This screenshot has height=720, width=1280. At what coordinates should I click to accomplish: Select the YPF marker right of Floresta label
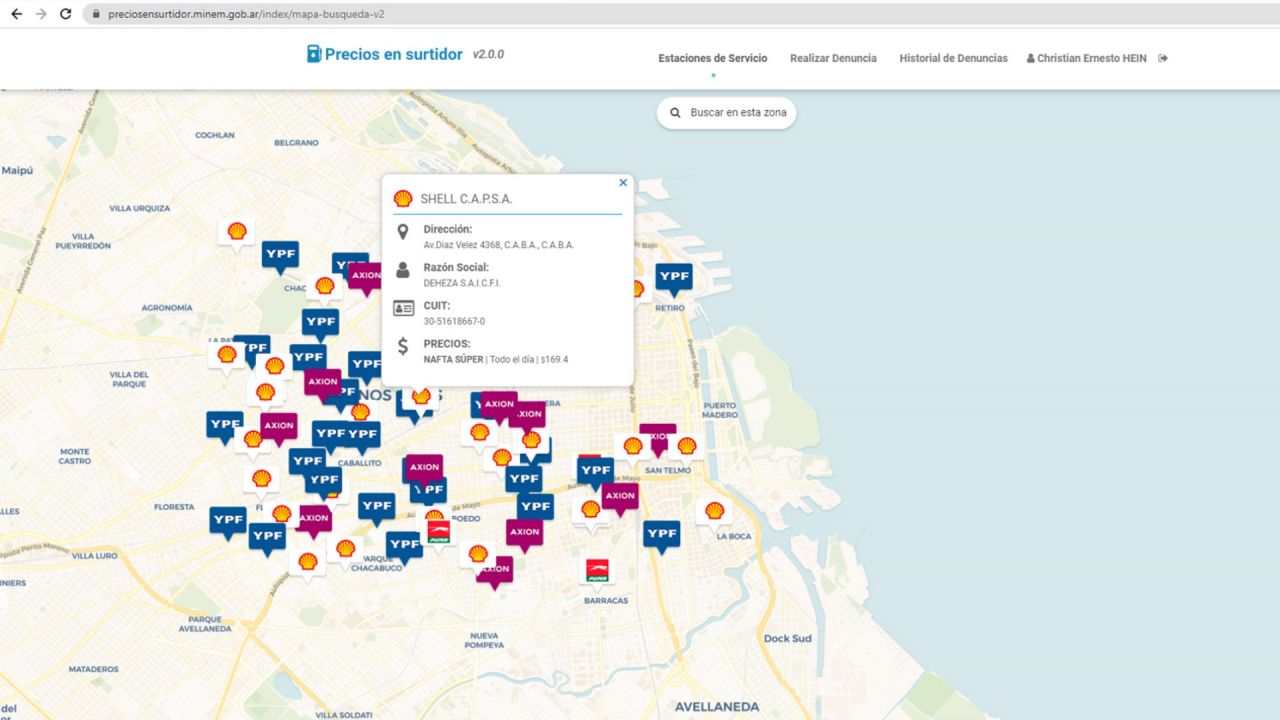click(228, 521)
